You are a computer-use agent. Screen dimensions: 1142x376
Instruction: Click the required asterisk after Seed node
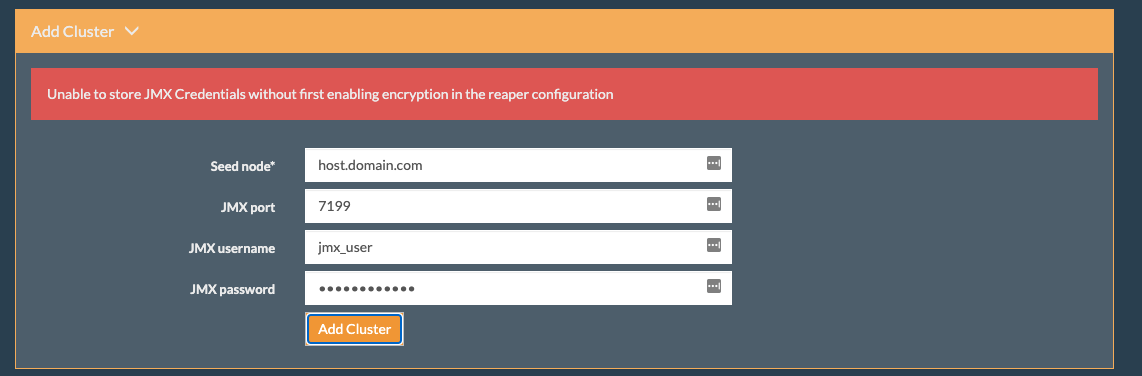[272, 165]
